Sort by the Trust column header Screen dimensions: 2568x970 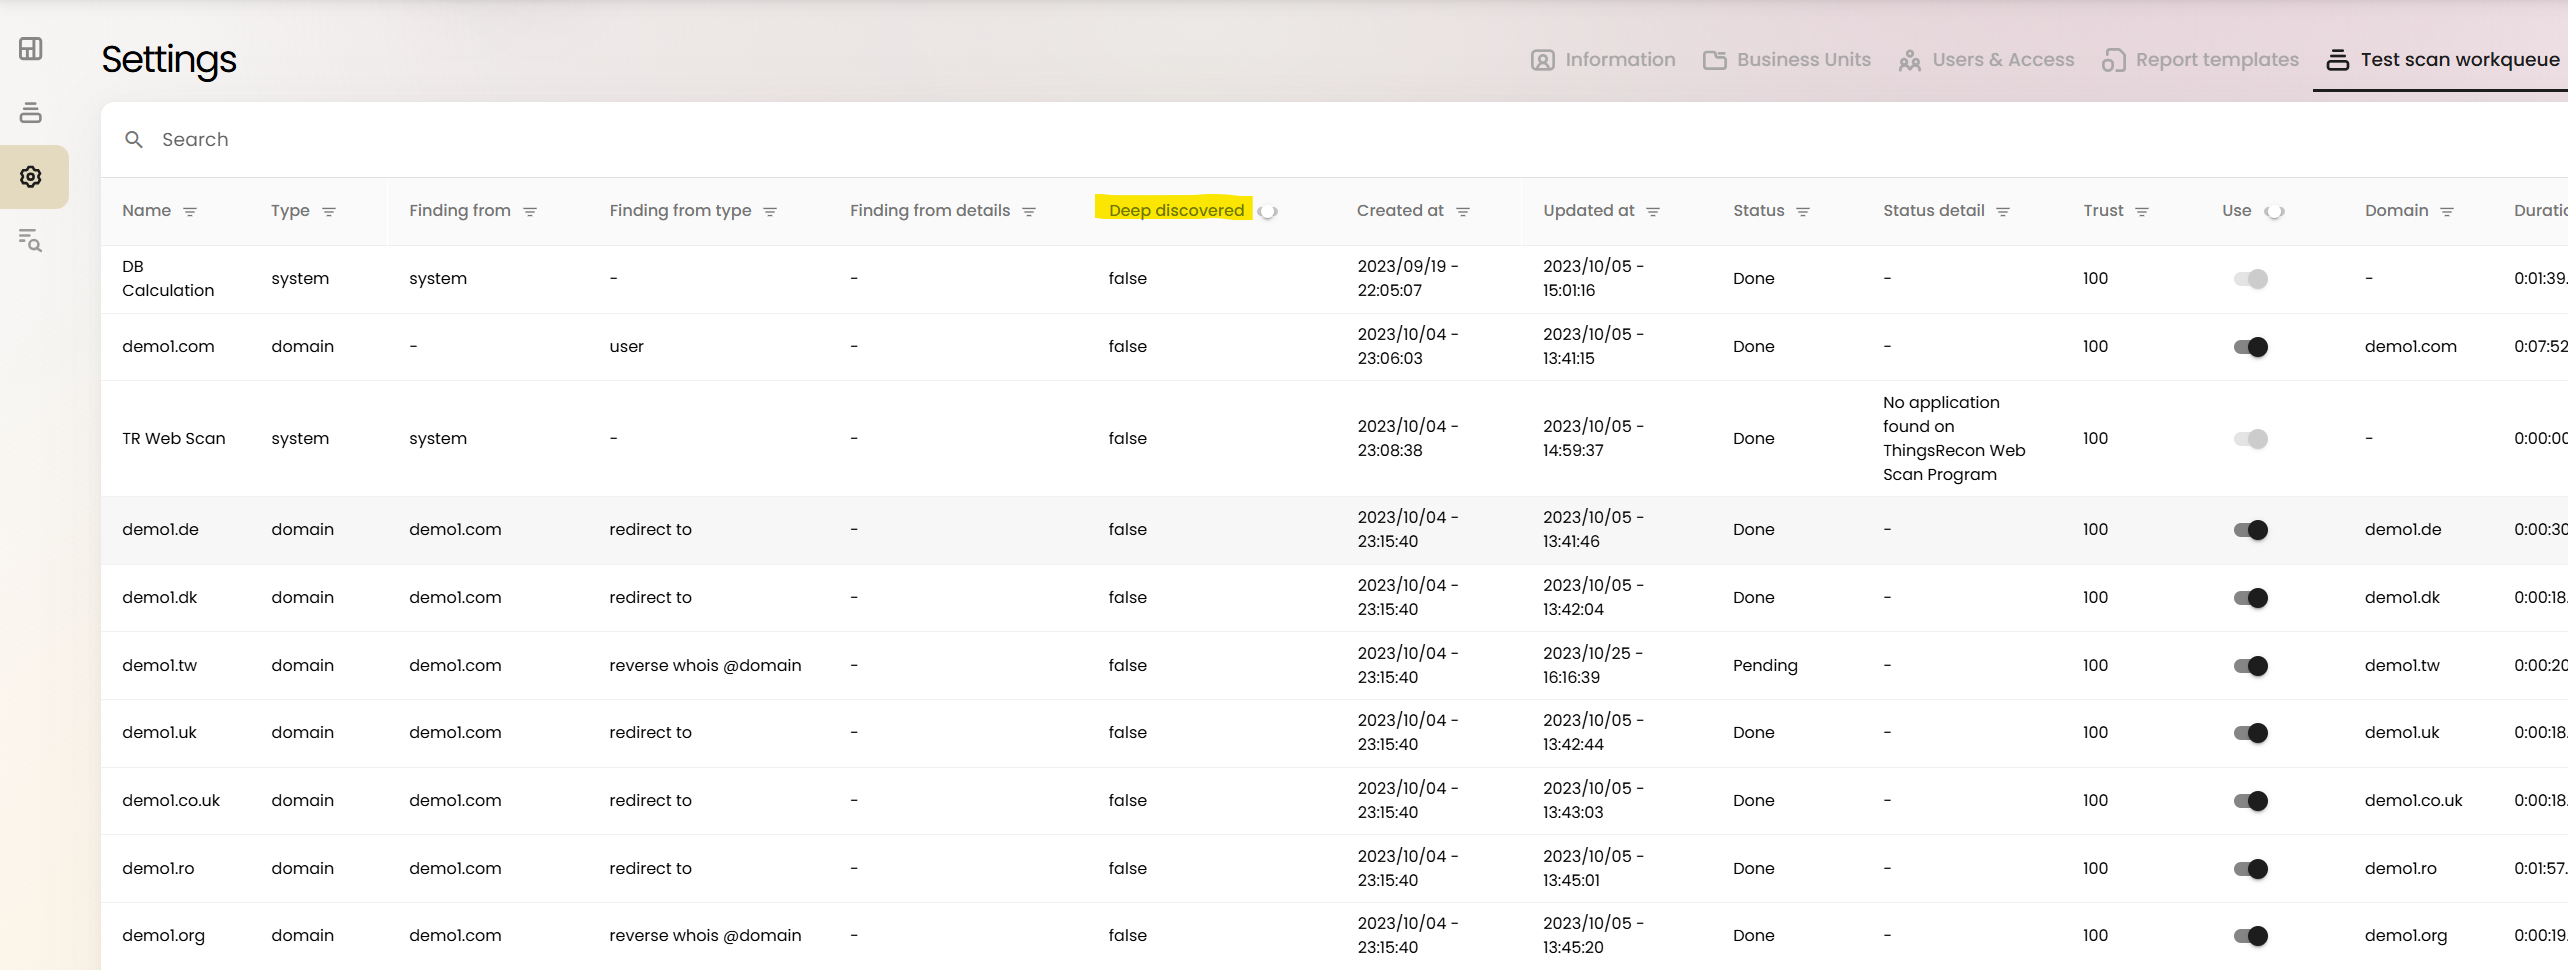[2103, 210]
